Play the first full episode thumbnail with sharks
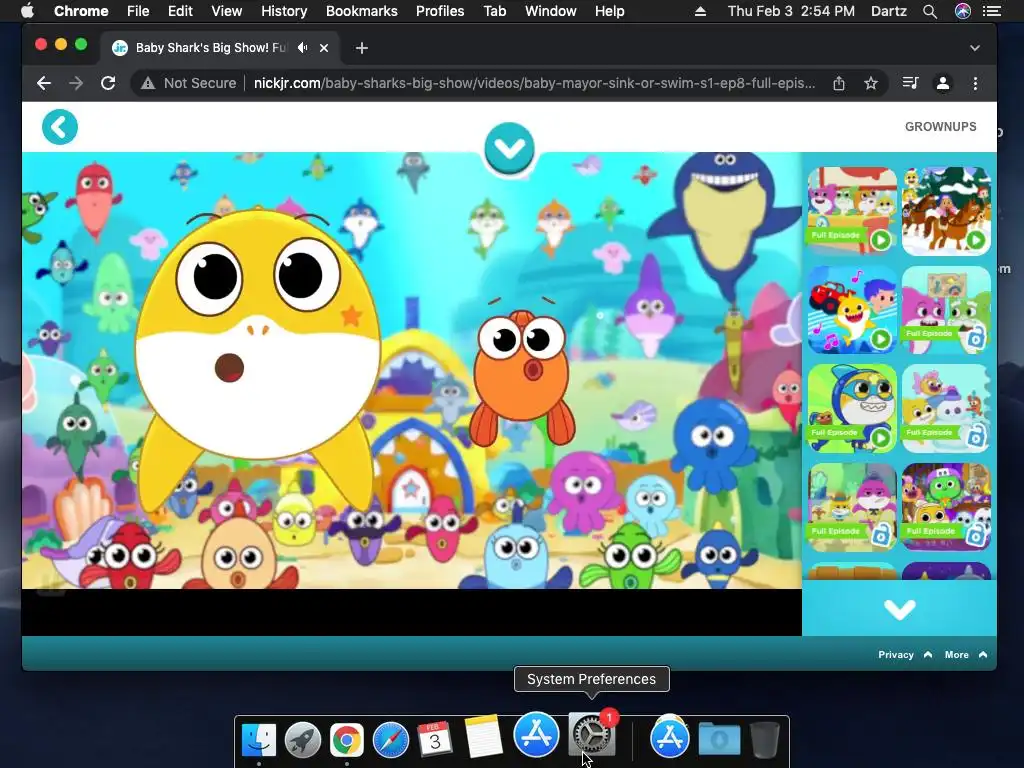The image size is (1024, 768). pyautogui.click(x=852, y=211)
